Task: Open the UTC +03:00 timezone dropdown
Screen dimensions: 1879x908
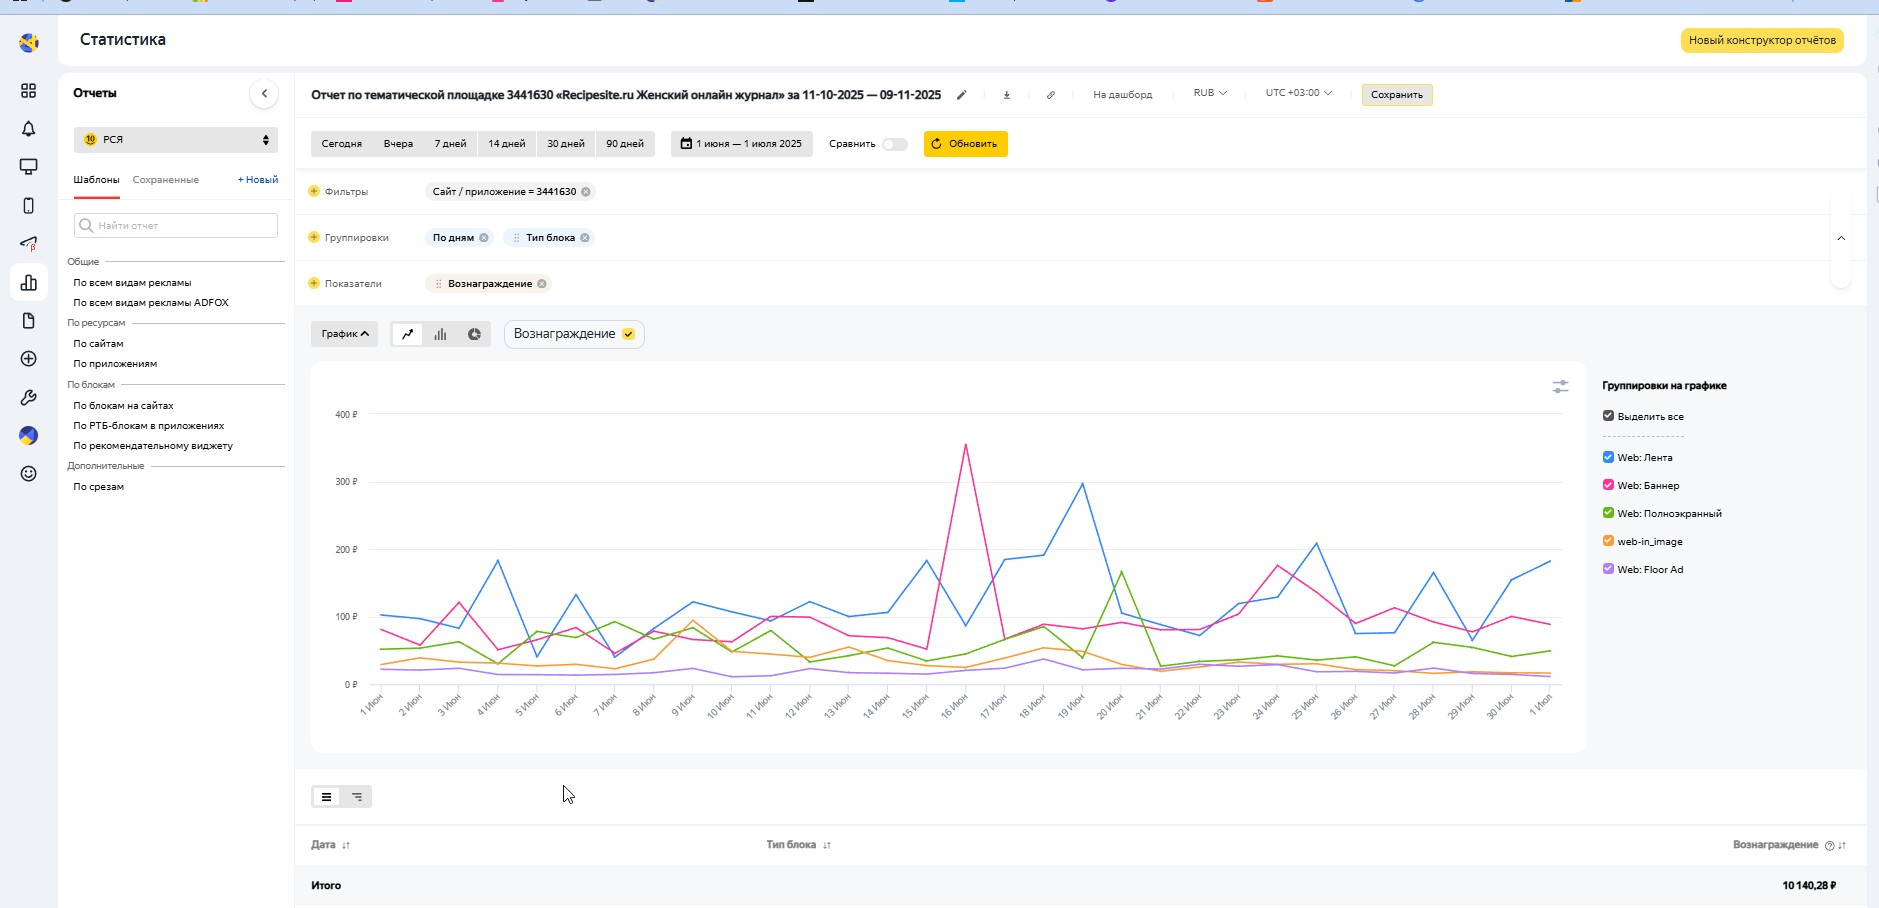Action: click(1297, 93)
